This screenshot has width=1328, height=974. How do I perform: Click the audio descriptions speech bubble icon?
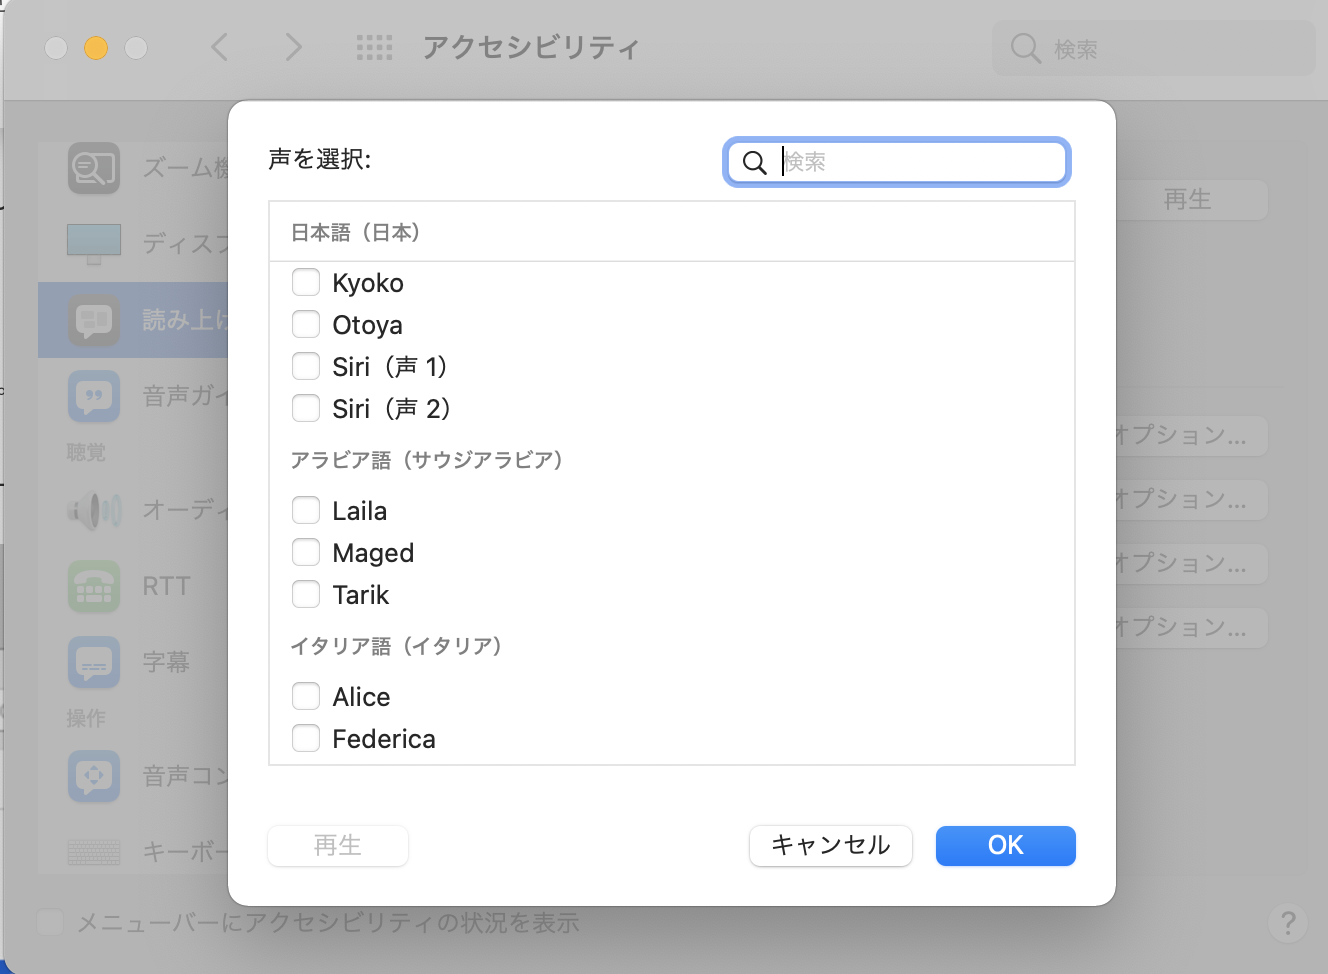pyautogui.click(x=94, y=396)
